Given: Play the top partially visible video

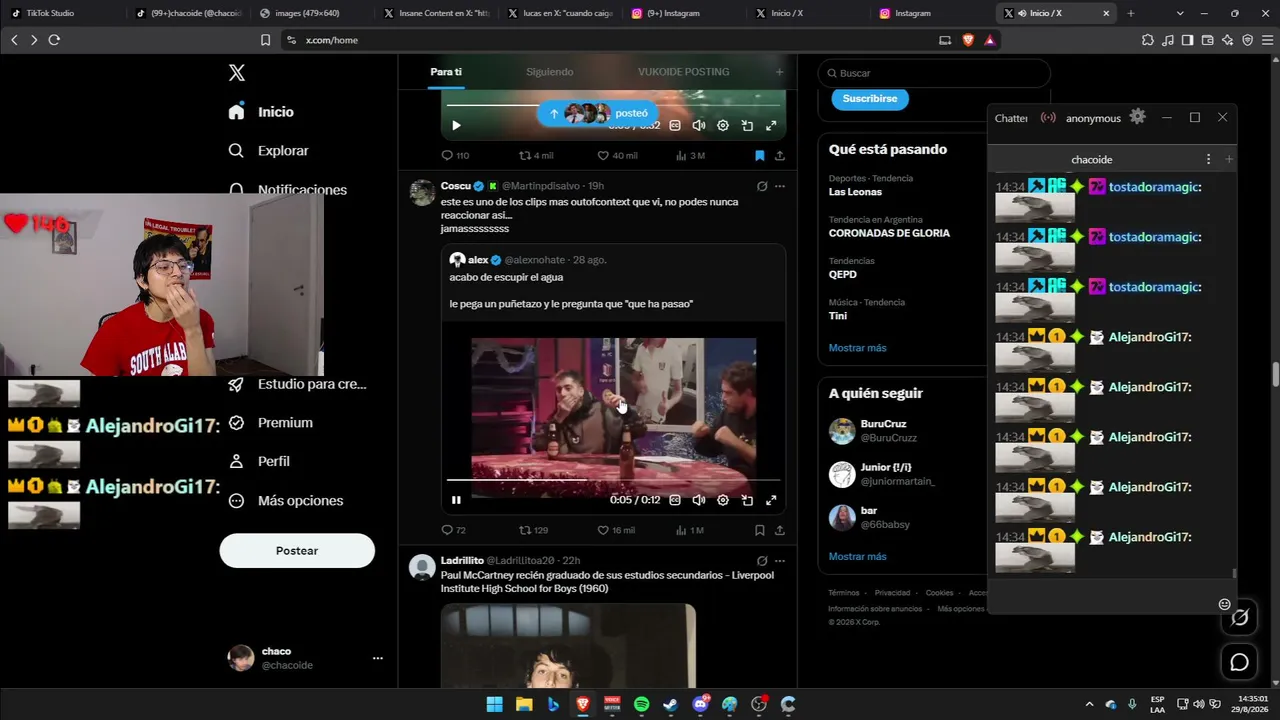Looking at the screenshot, I should click(456, 126).
